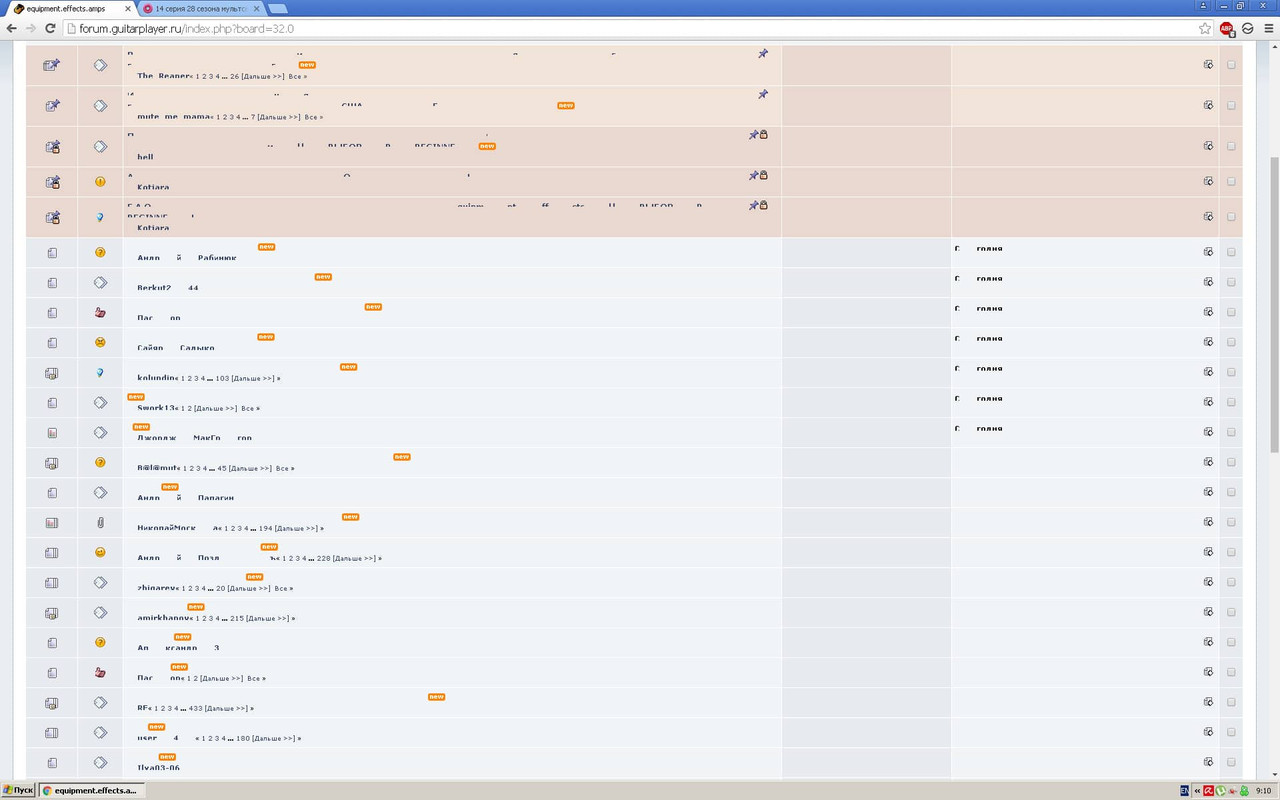Click 'Дальше >>' in zhigarev topic row
1280x800 pixels.
pos(249,589)
